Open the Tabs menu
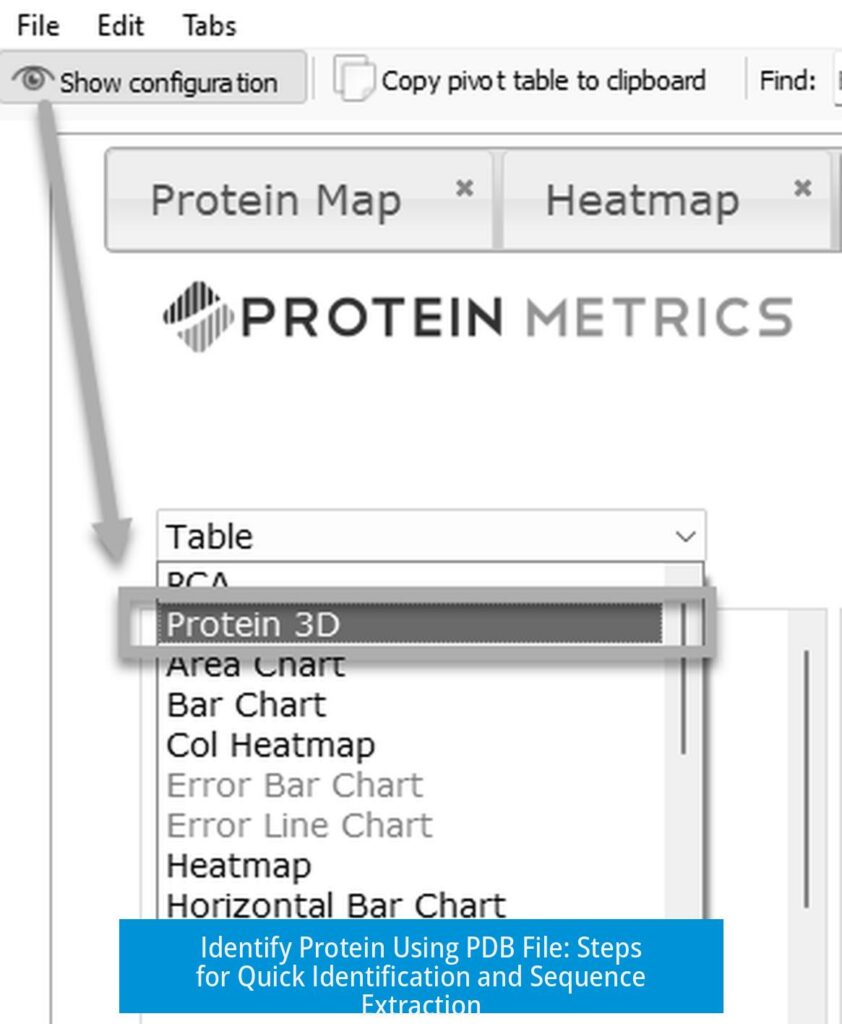The image size is (842, 1024). 208,26
